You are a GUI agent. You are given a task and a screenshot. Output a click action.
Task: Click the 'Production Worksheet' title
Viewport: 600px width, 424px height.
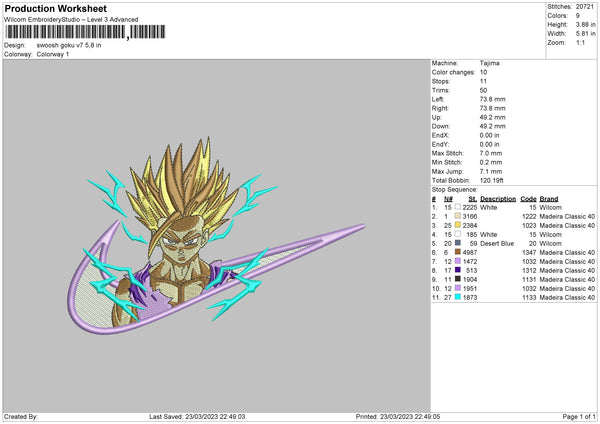click(55, 8)
